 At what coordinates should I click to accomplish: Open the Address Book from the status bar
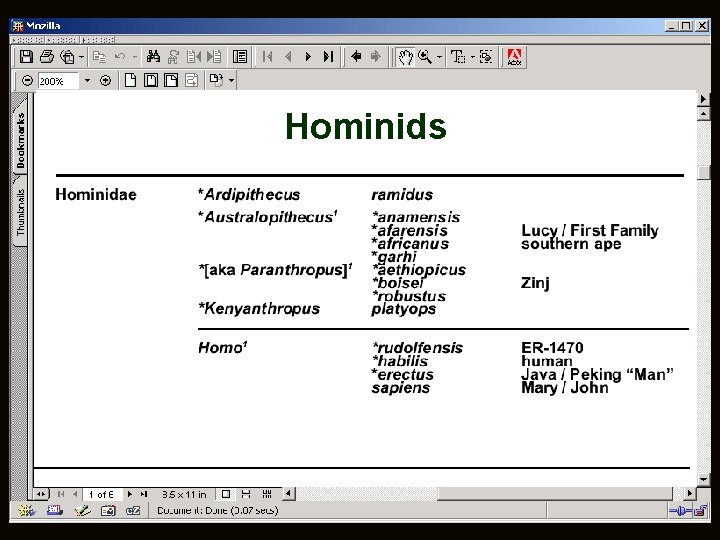pyautogui.click(x=108, y=510)
